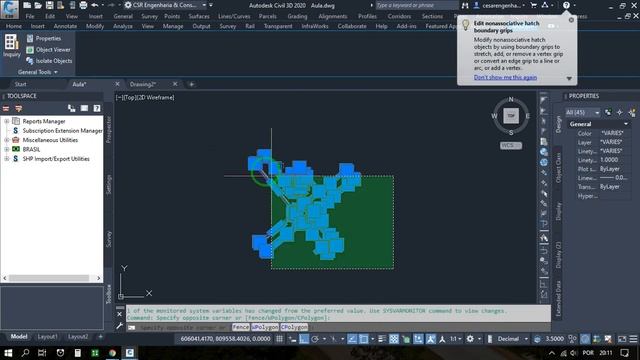Viewport: 640px width, 360px height.
Task: Toggle the drawing grid display in status bar
Action: (279, 339)
